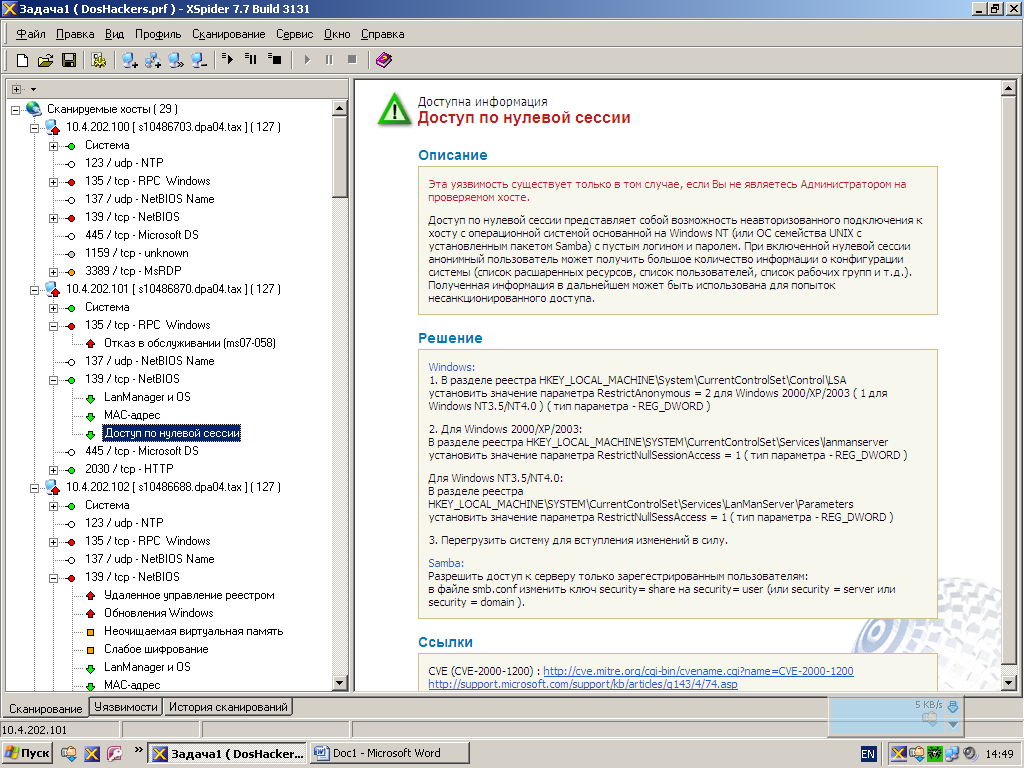Stop scanning of all hosts
Image resolution: width=1024 pixels, height=768 pixels.
(x=274, y=60)
